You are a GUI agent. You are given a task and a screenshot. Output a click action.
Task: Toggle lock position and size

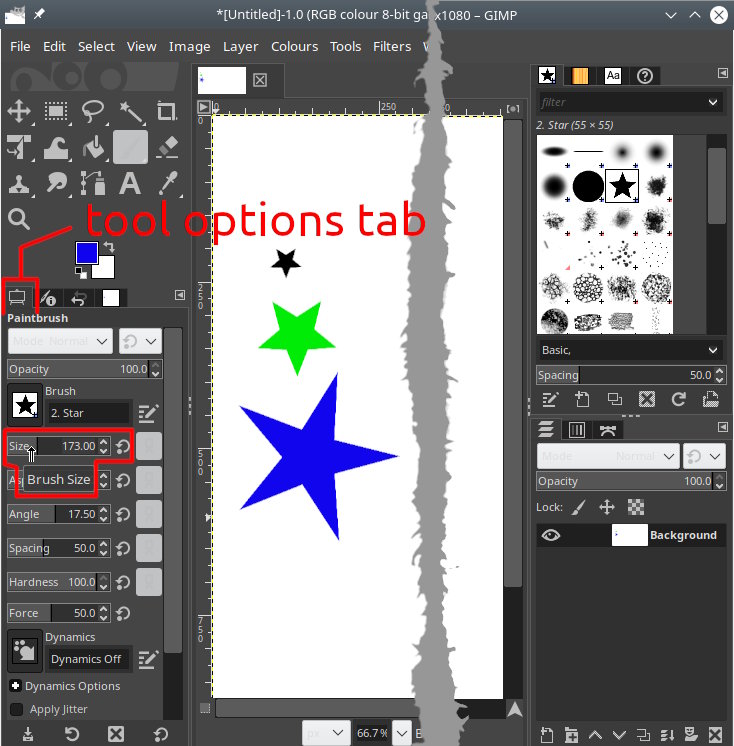click(607, 507)
